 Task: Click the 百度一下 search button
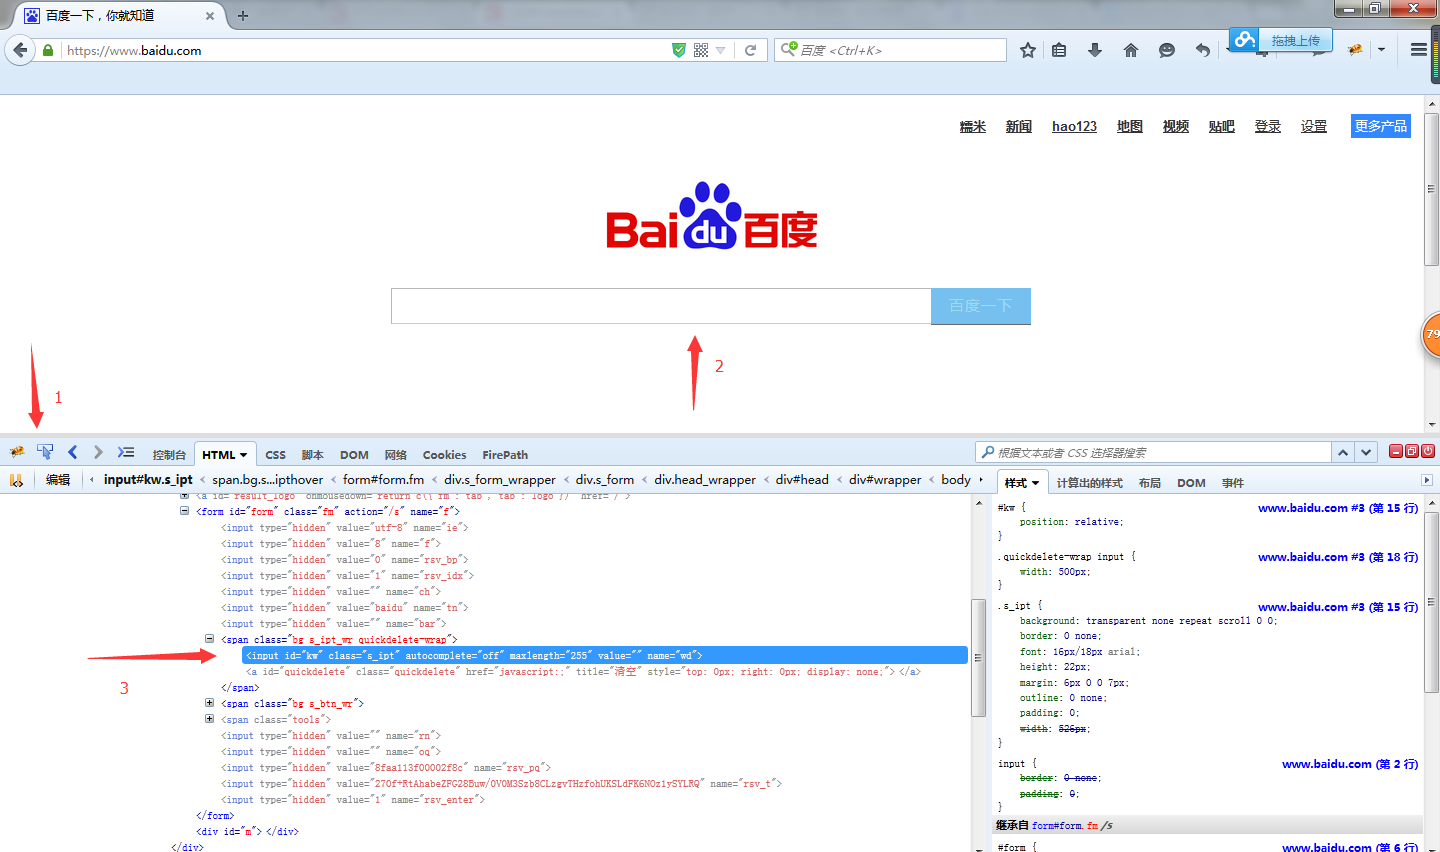click(981, 306)
